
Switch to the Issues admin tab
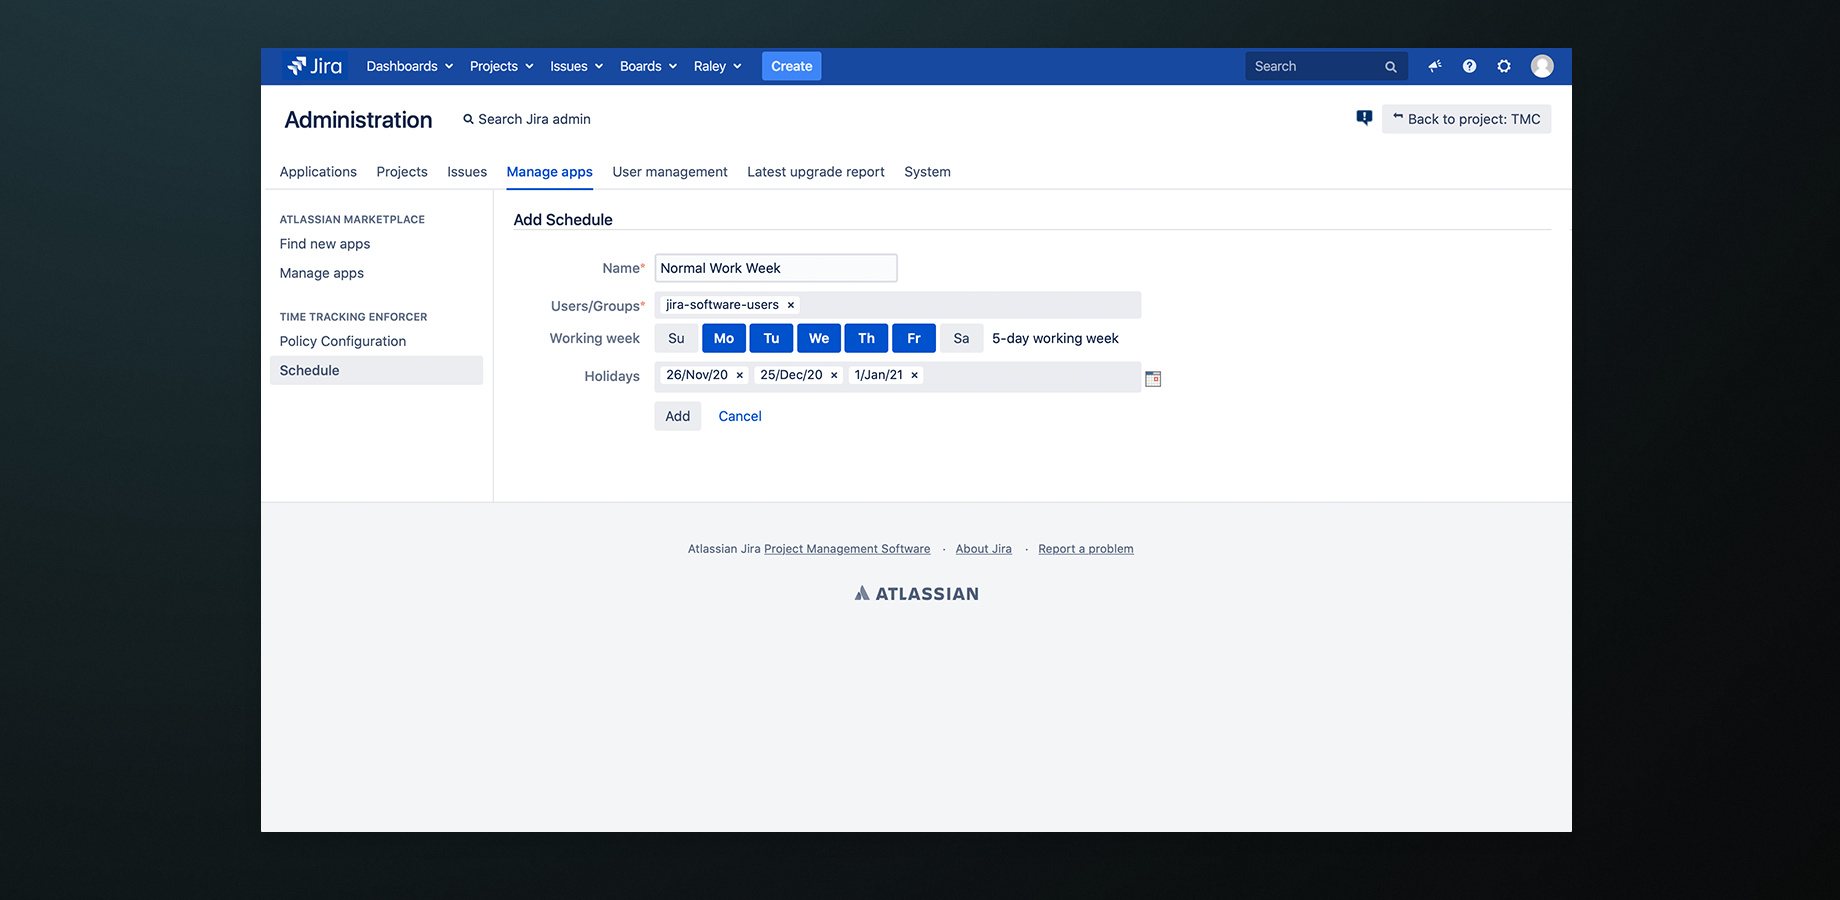point(467,172)
